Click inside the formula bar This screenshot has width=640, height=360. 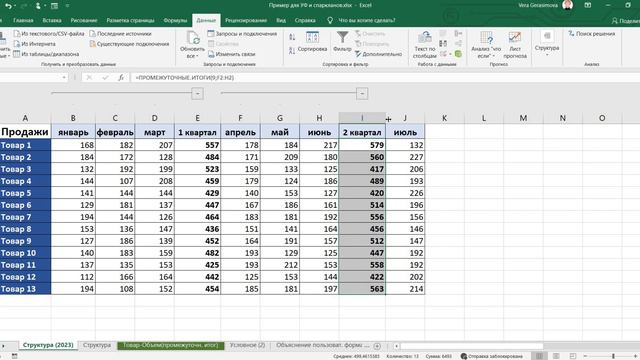click(x=384, y=78)
